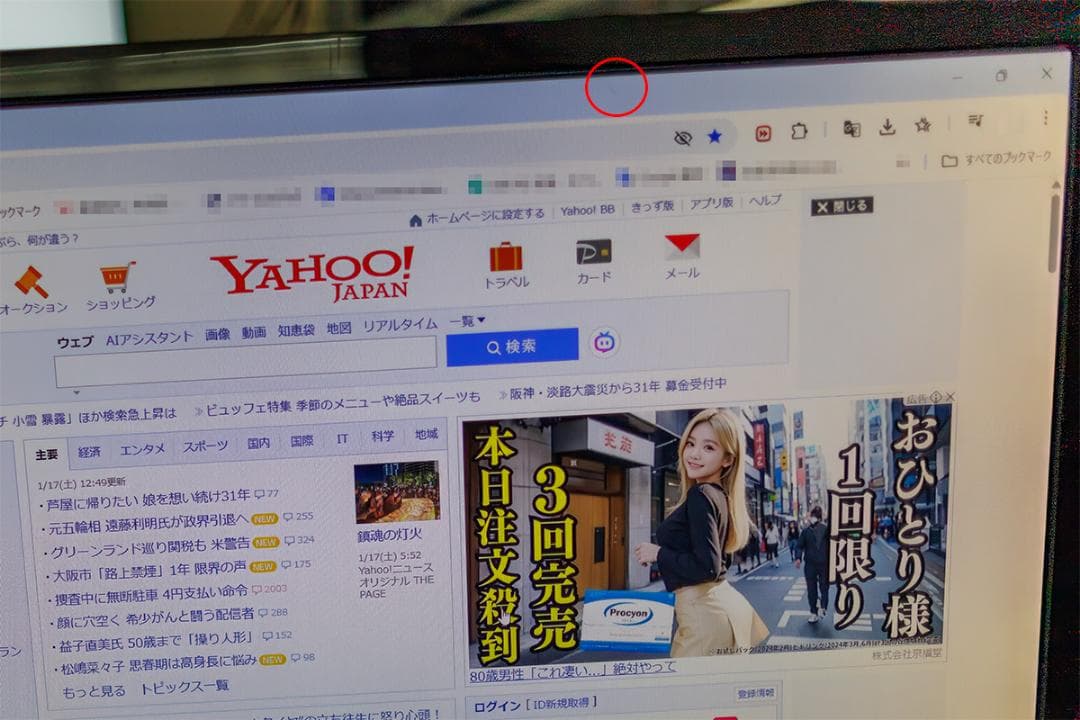The image size is (1080, 720).
Task: Open the red fast-forward extension icon
Action: coord(763,130)
